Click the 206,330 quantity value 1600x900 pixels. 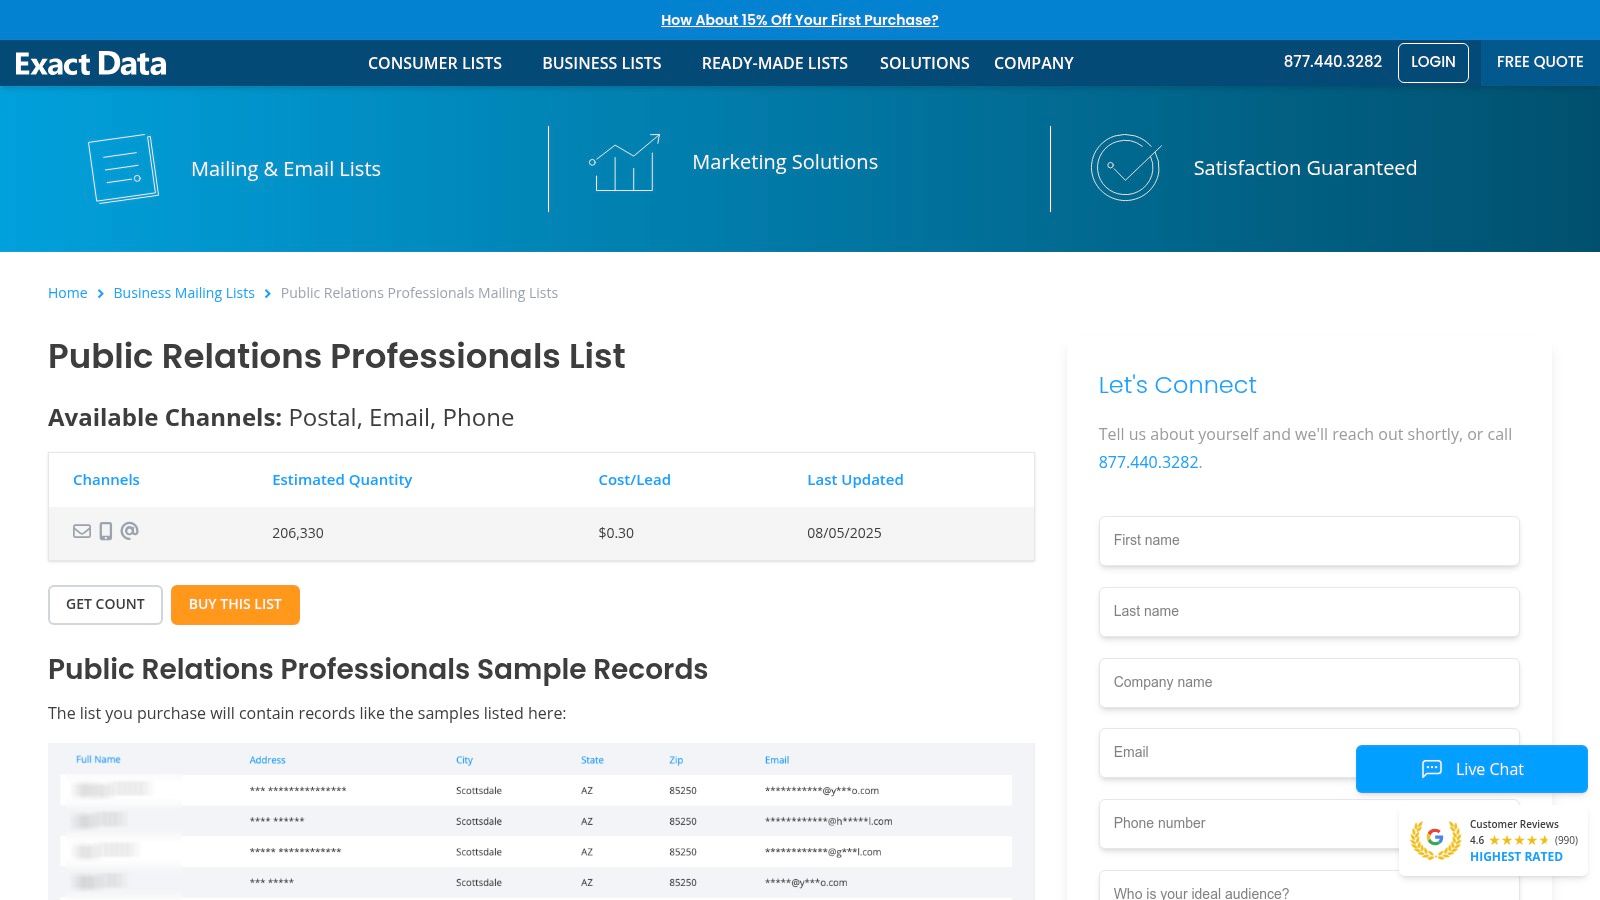298,533
